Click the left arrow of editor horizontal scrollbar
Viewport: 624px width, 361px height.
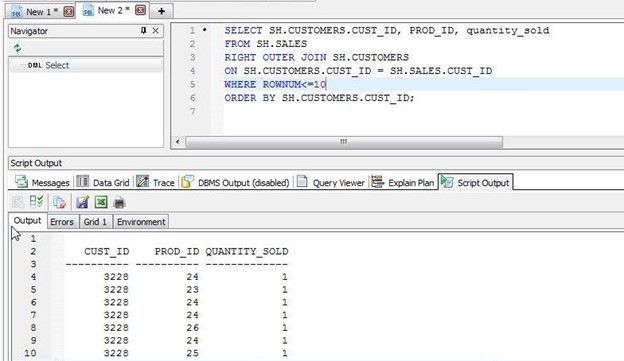coord(177,141)
